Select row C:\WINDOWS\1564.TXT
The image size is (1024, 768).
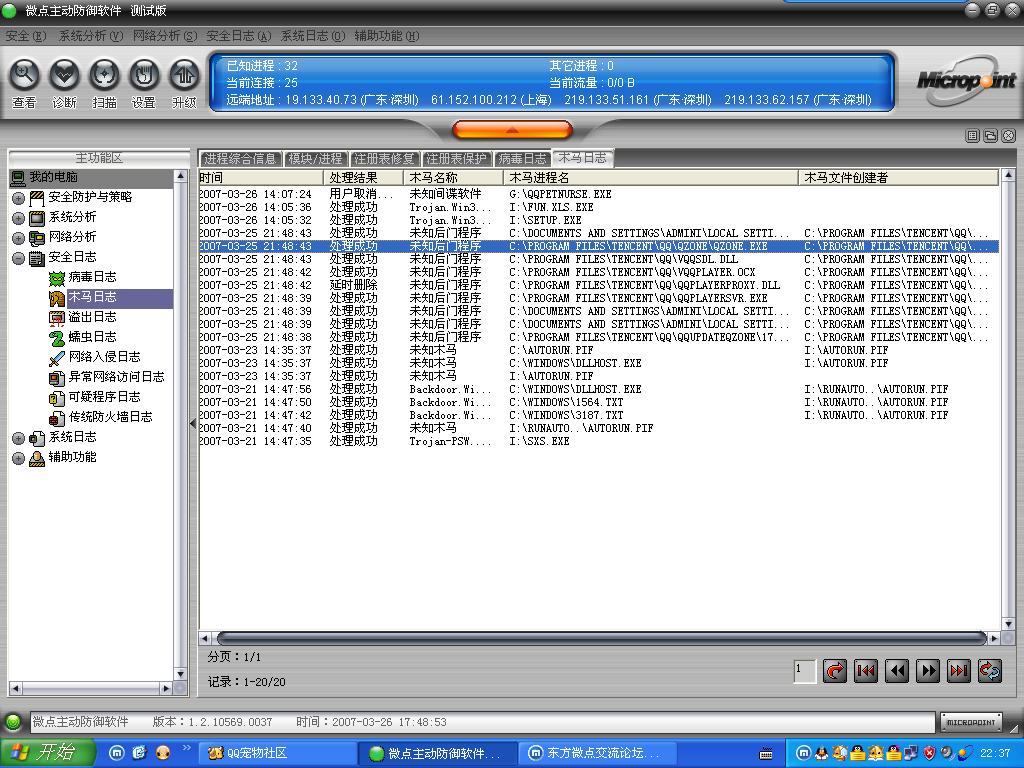(x=598, y=402)
